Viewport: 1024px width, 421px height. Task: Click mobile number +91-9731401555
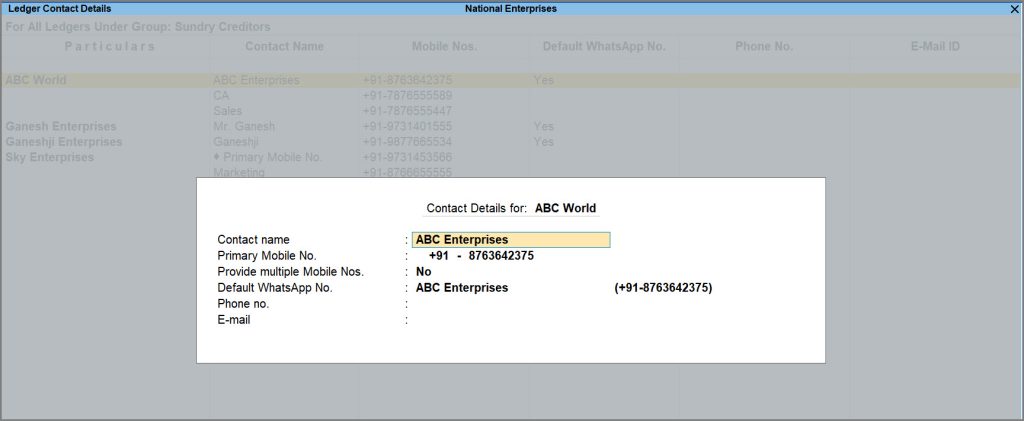[407, 127]
